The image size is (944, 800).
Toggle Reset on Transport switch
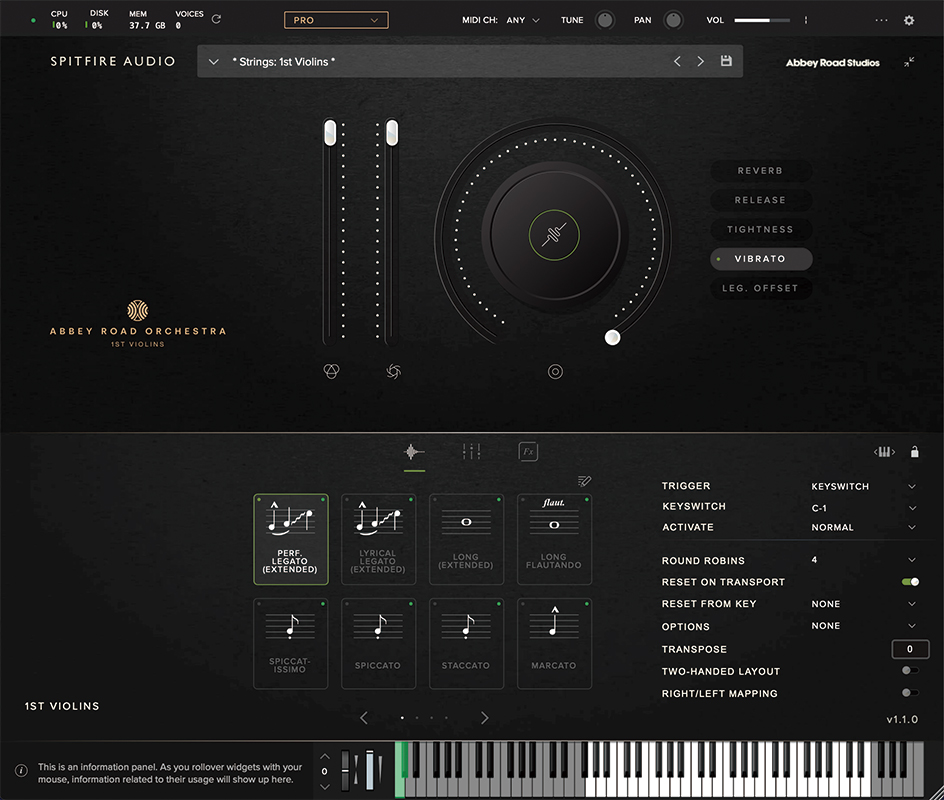point(910,581)
